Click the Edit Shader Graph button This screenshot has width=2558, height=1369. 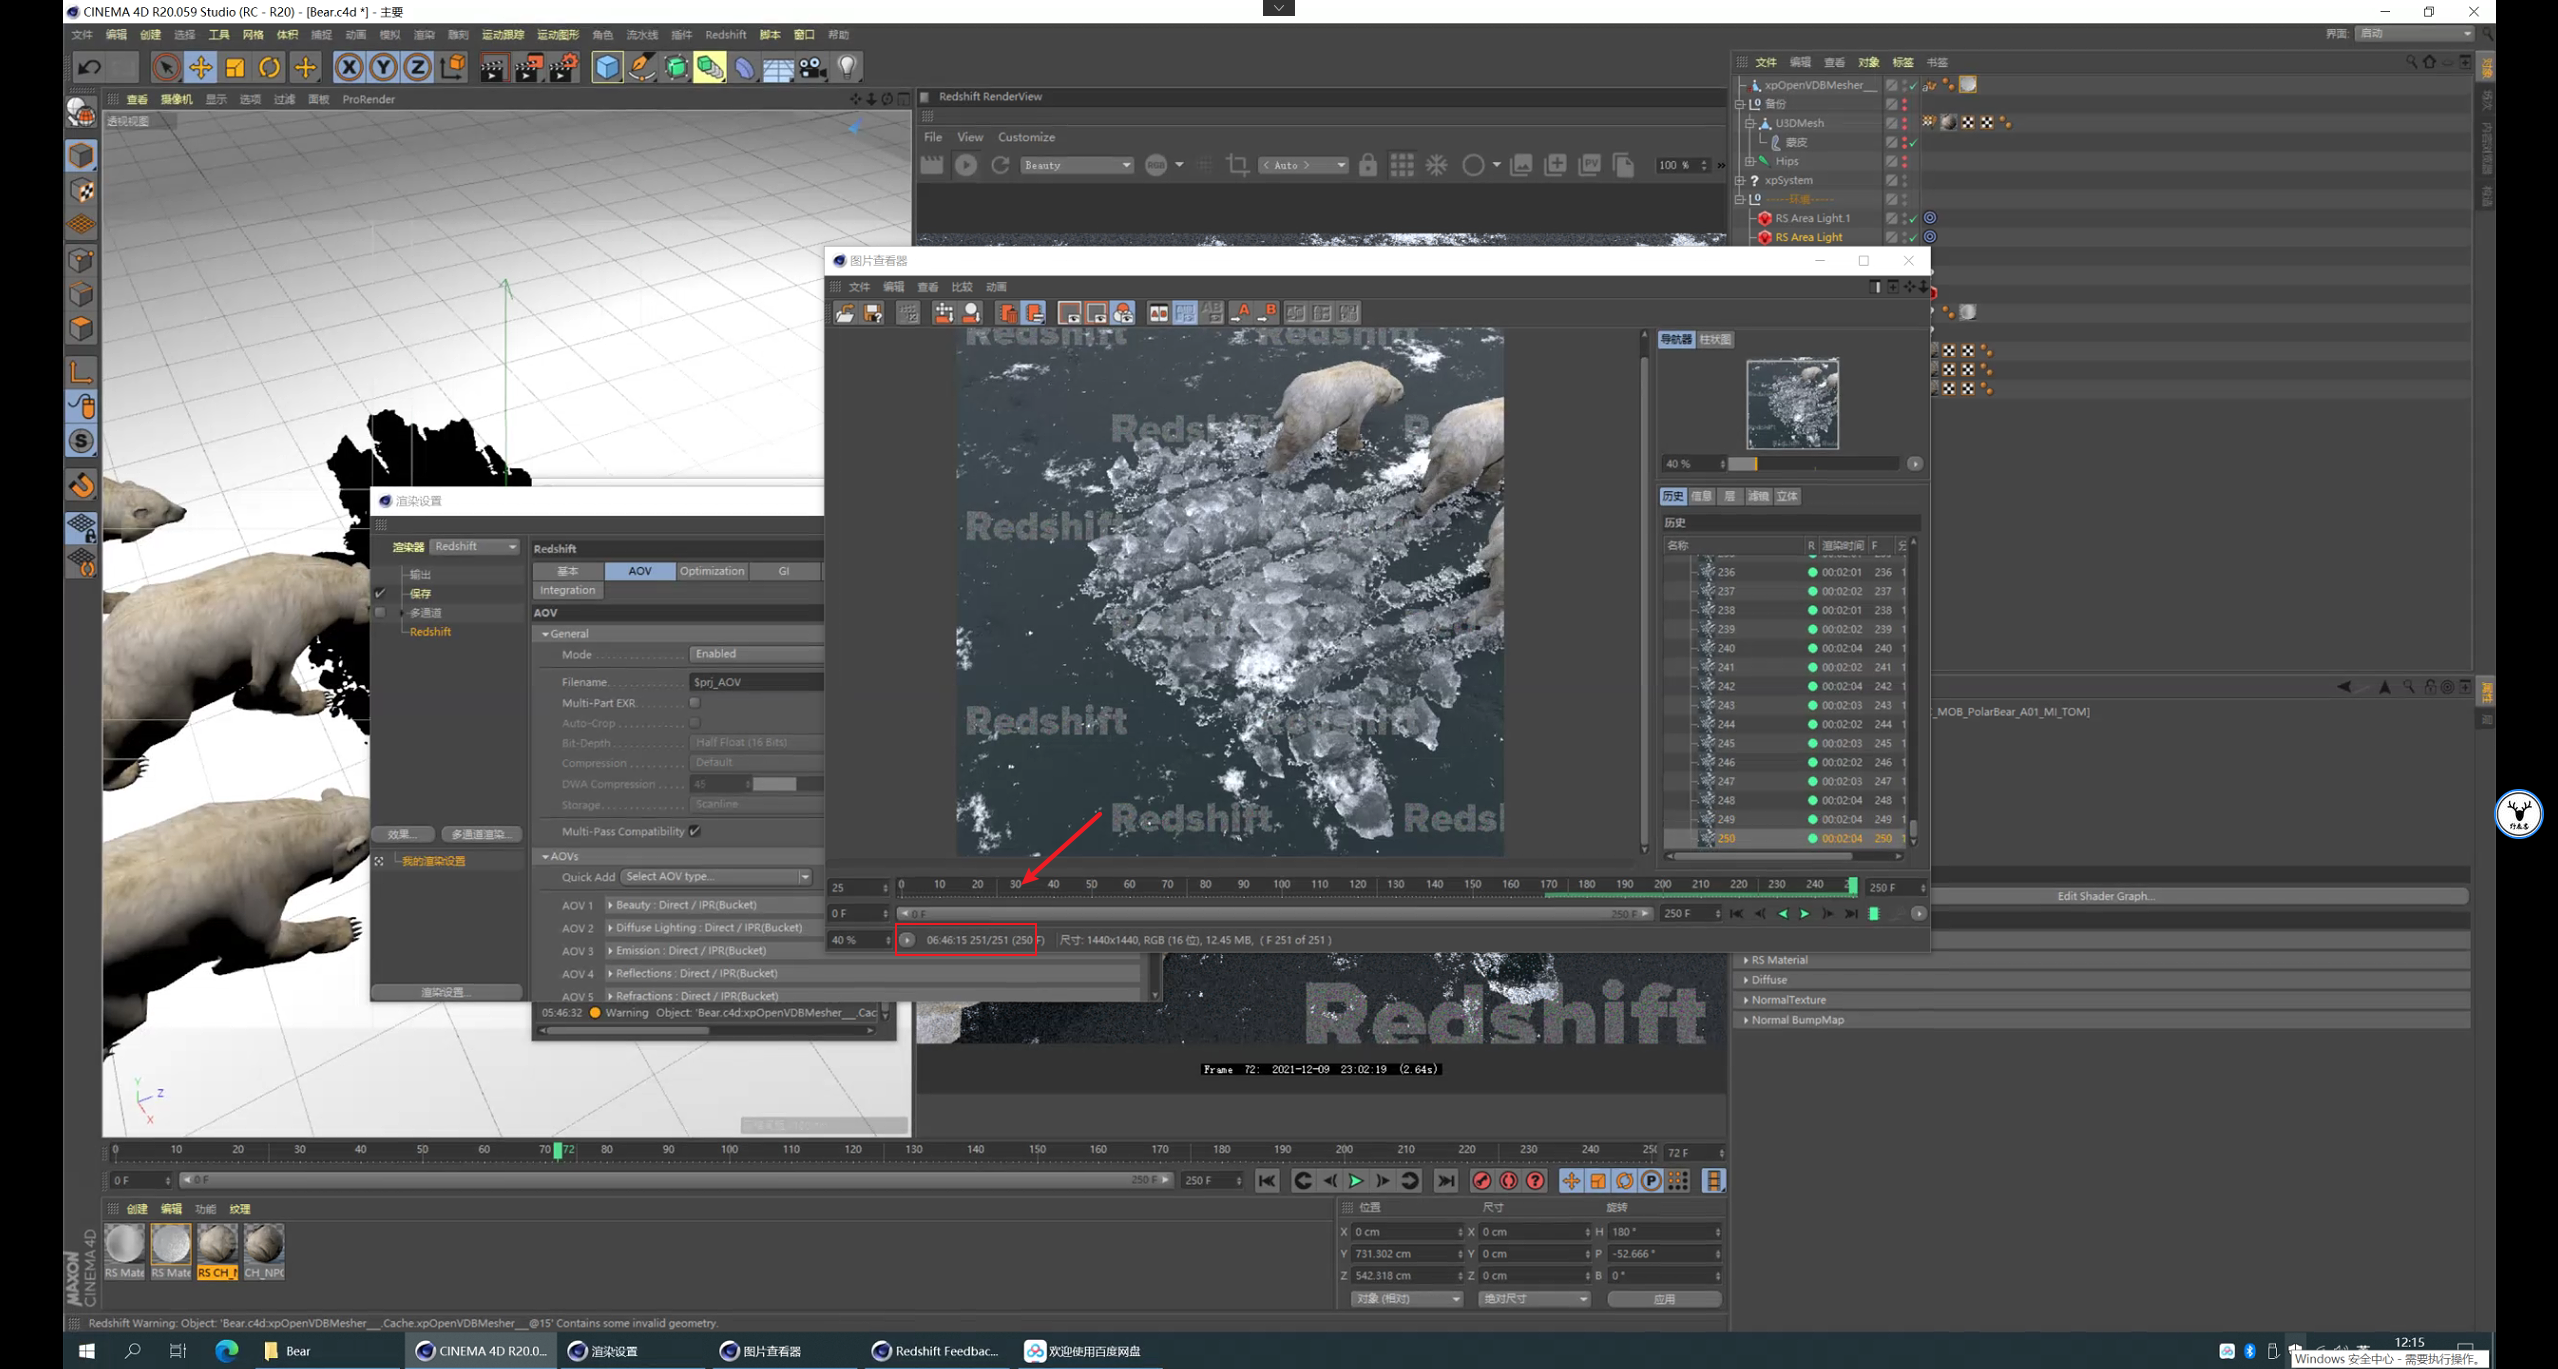tap(2105, 896)
